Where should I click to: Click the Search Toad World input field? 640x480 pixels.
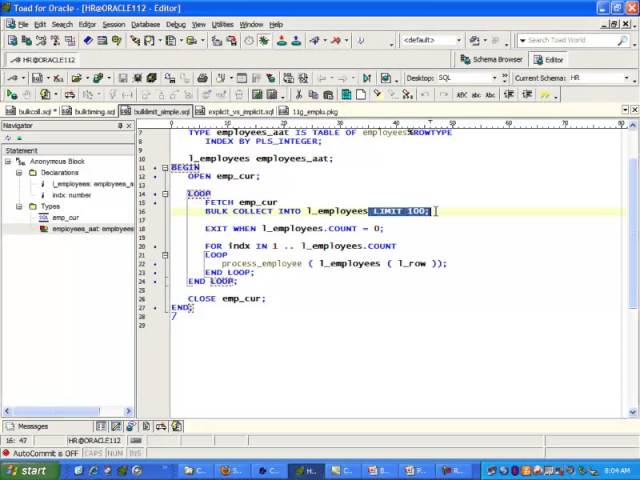coord(570,40)
